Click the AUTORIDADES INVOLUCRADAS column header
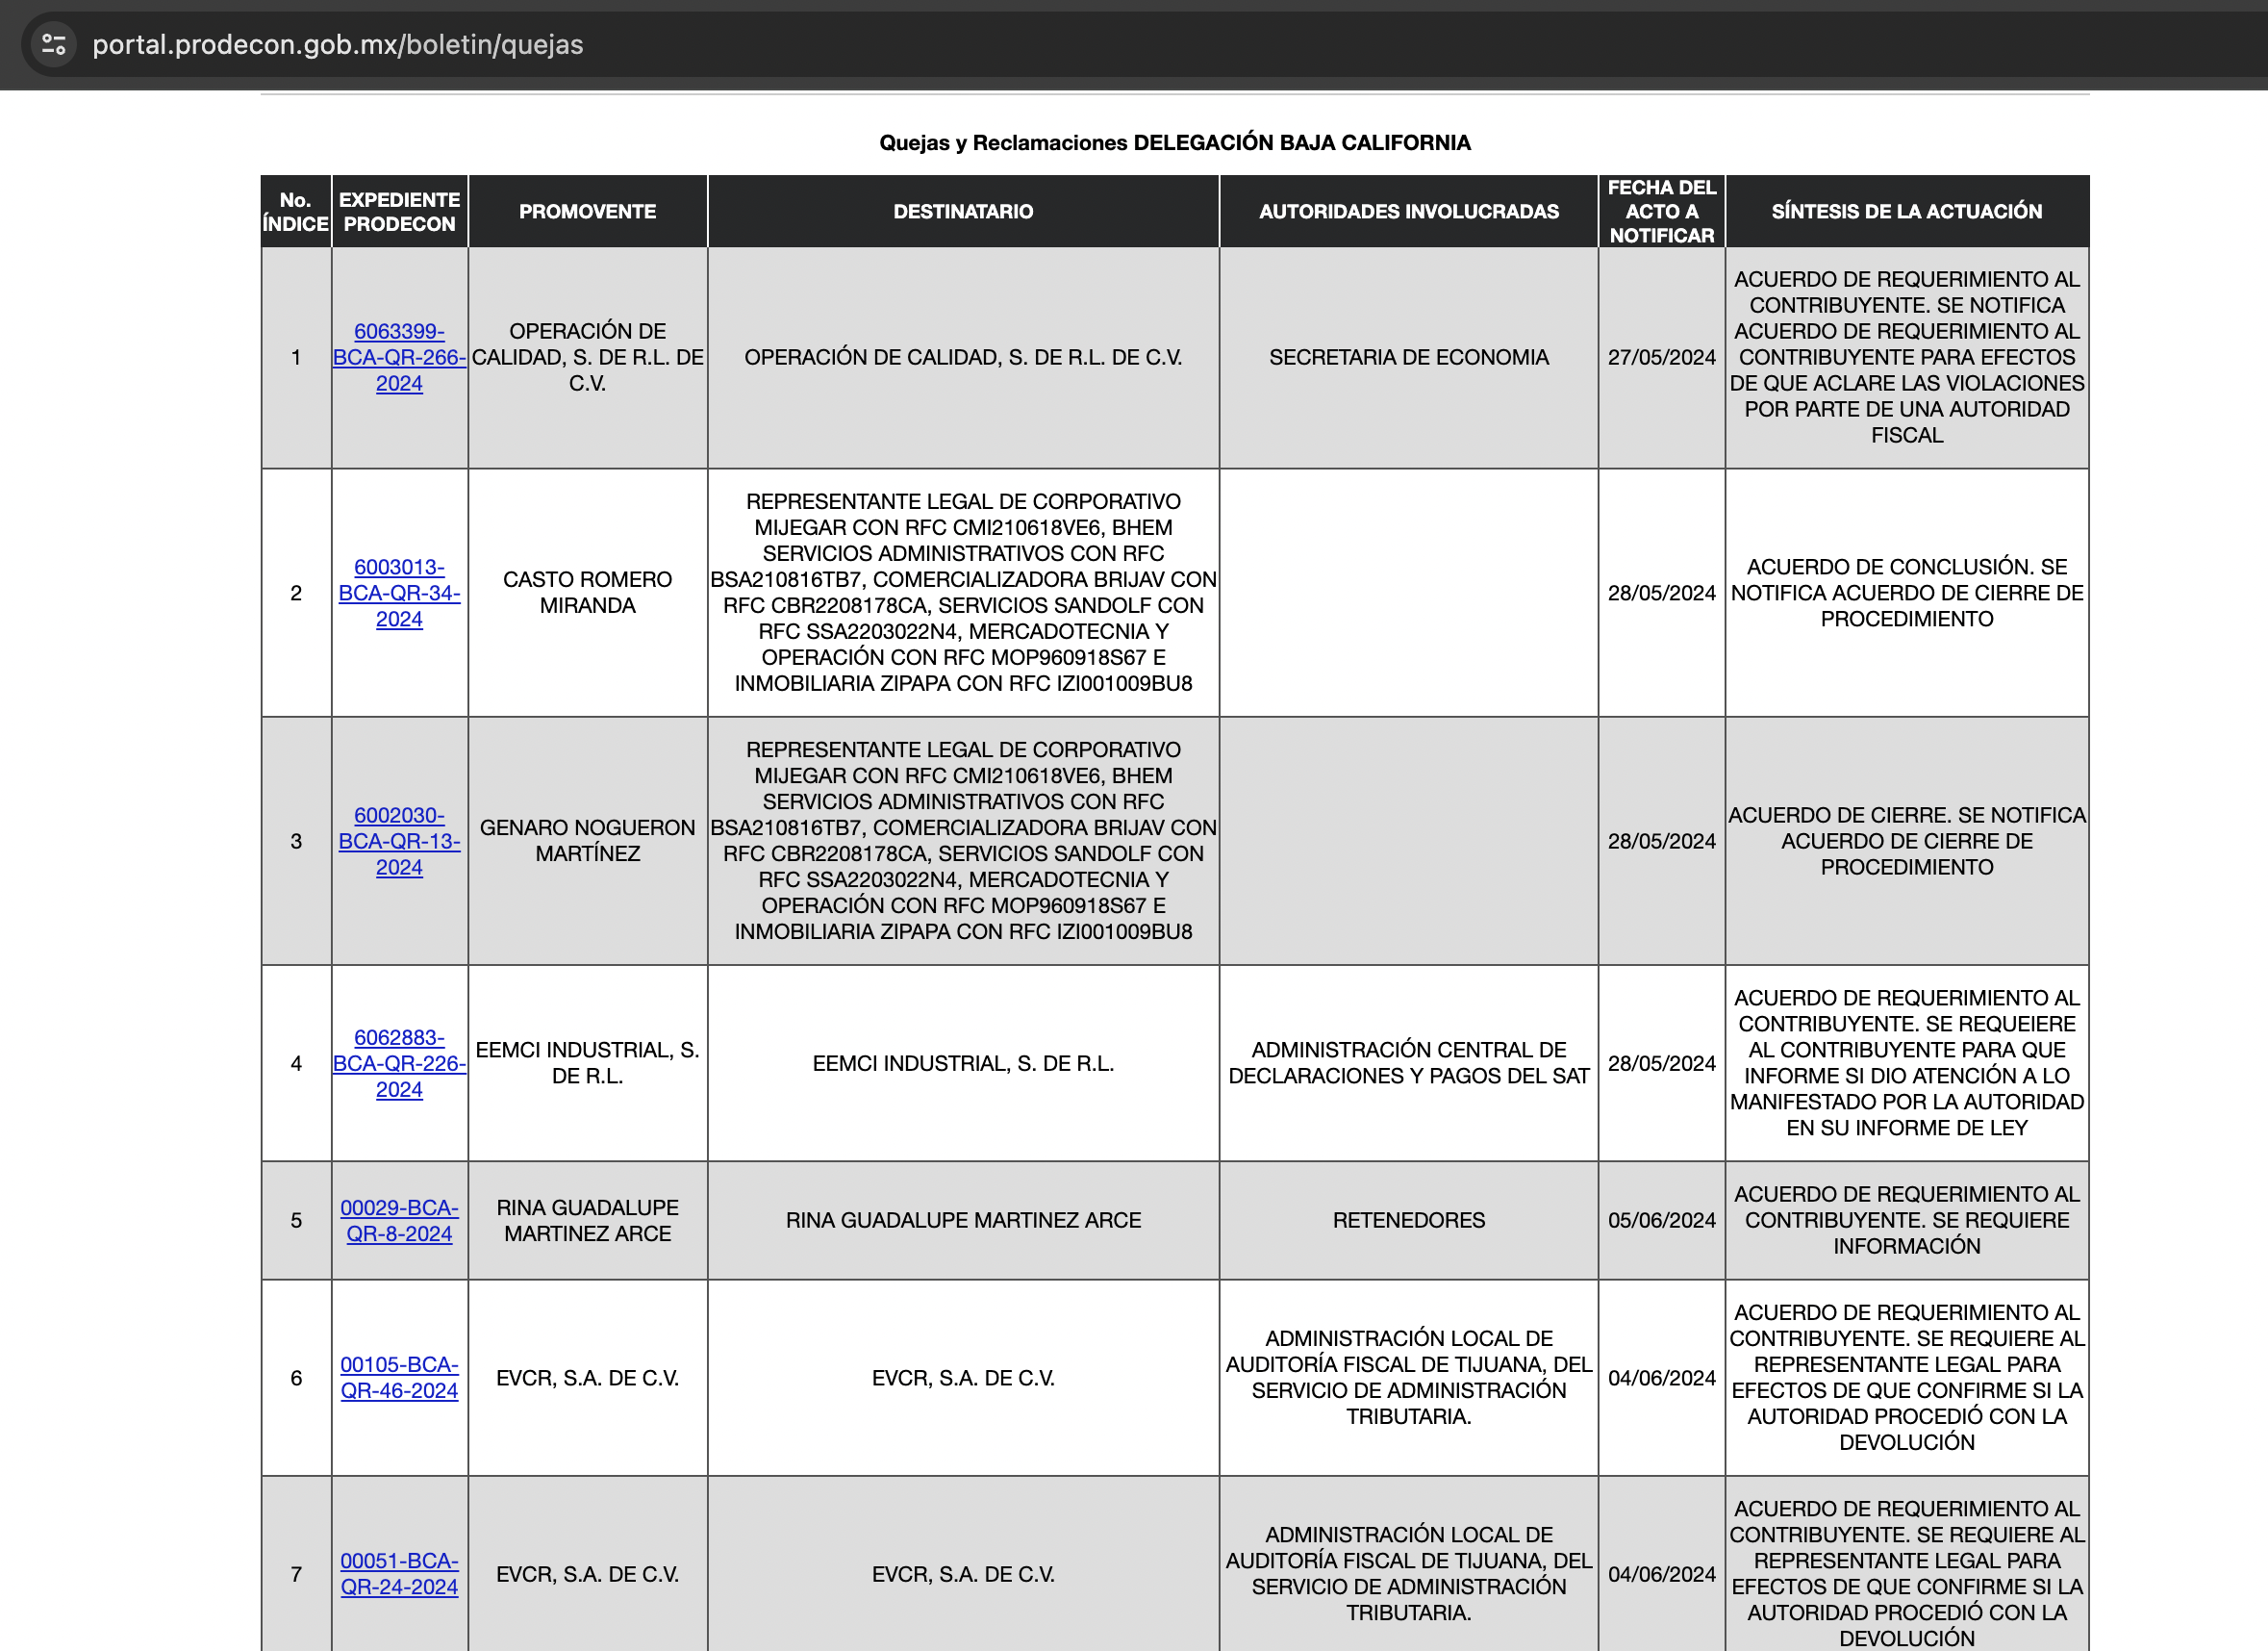The height and width of the screenshot is (1651, 2268). [1408, 211]
